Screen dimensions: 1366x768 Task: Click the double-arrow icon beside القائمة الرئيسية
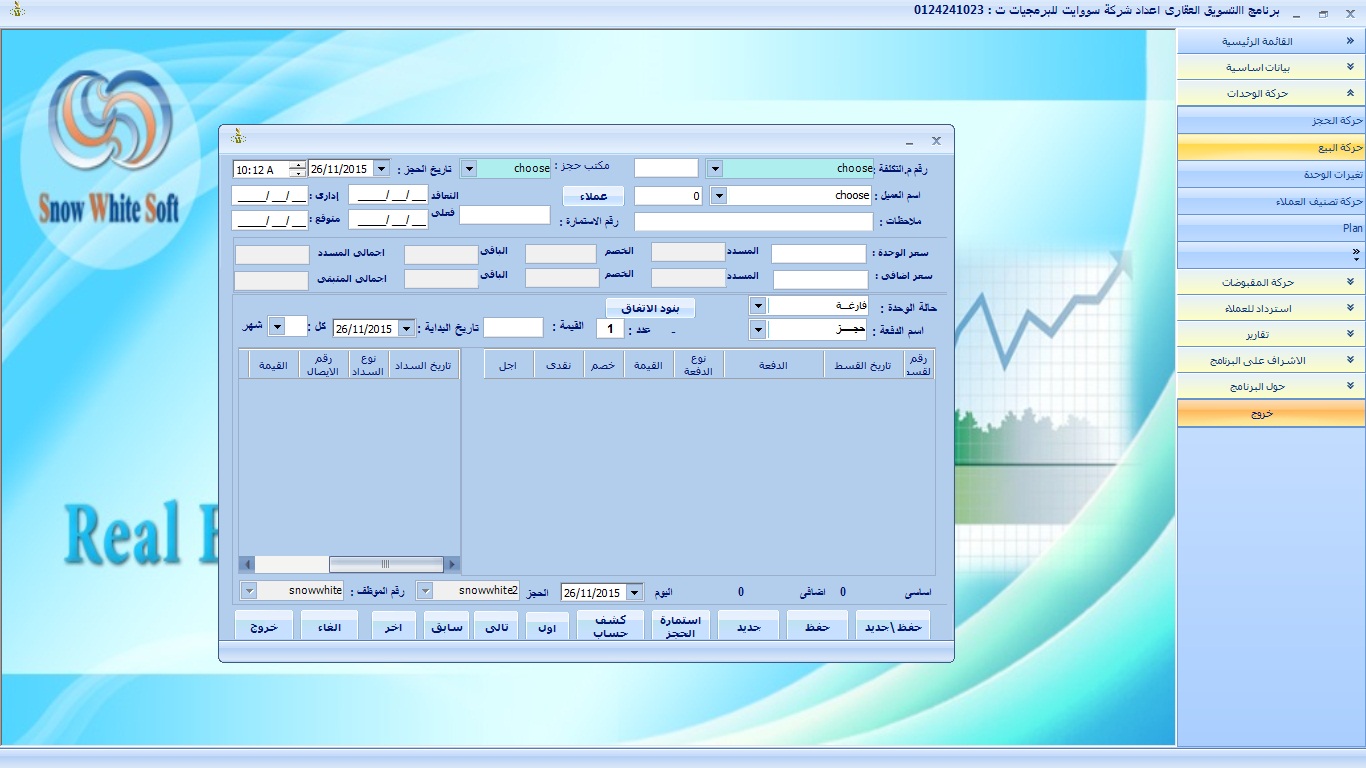click(x=1350, y=42)
